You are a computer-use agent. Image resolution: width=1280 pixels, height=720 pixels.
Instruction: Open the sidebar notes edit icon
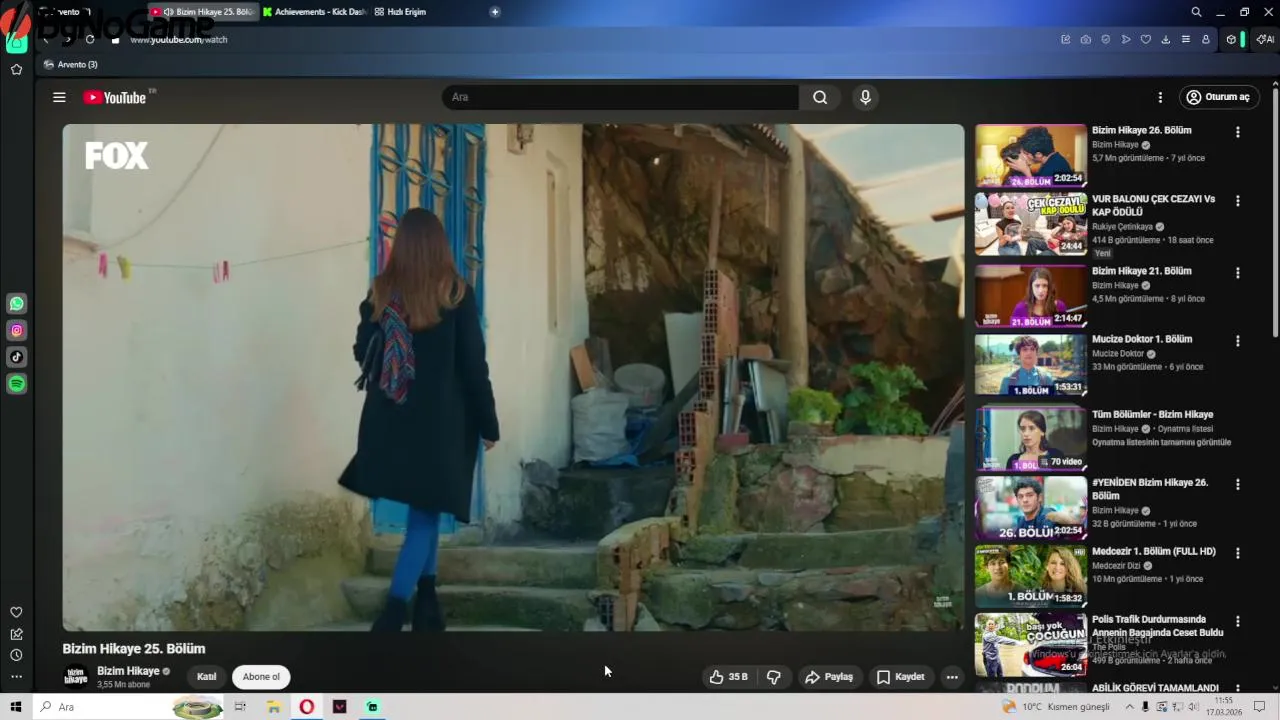[16, 634]
